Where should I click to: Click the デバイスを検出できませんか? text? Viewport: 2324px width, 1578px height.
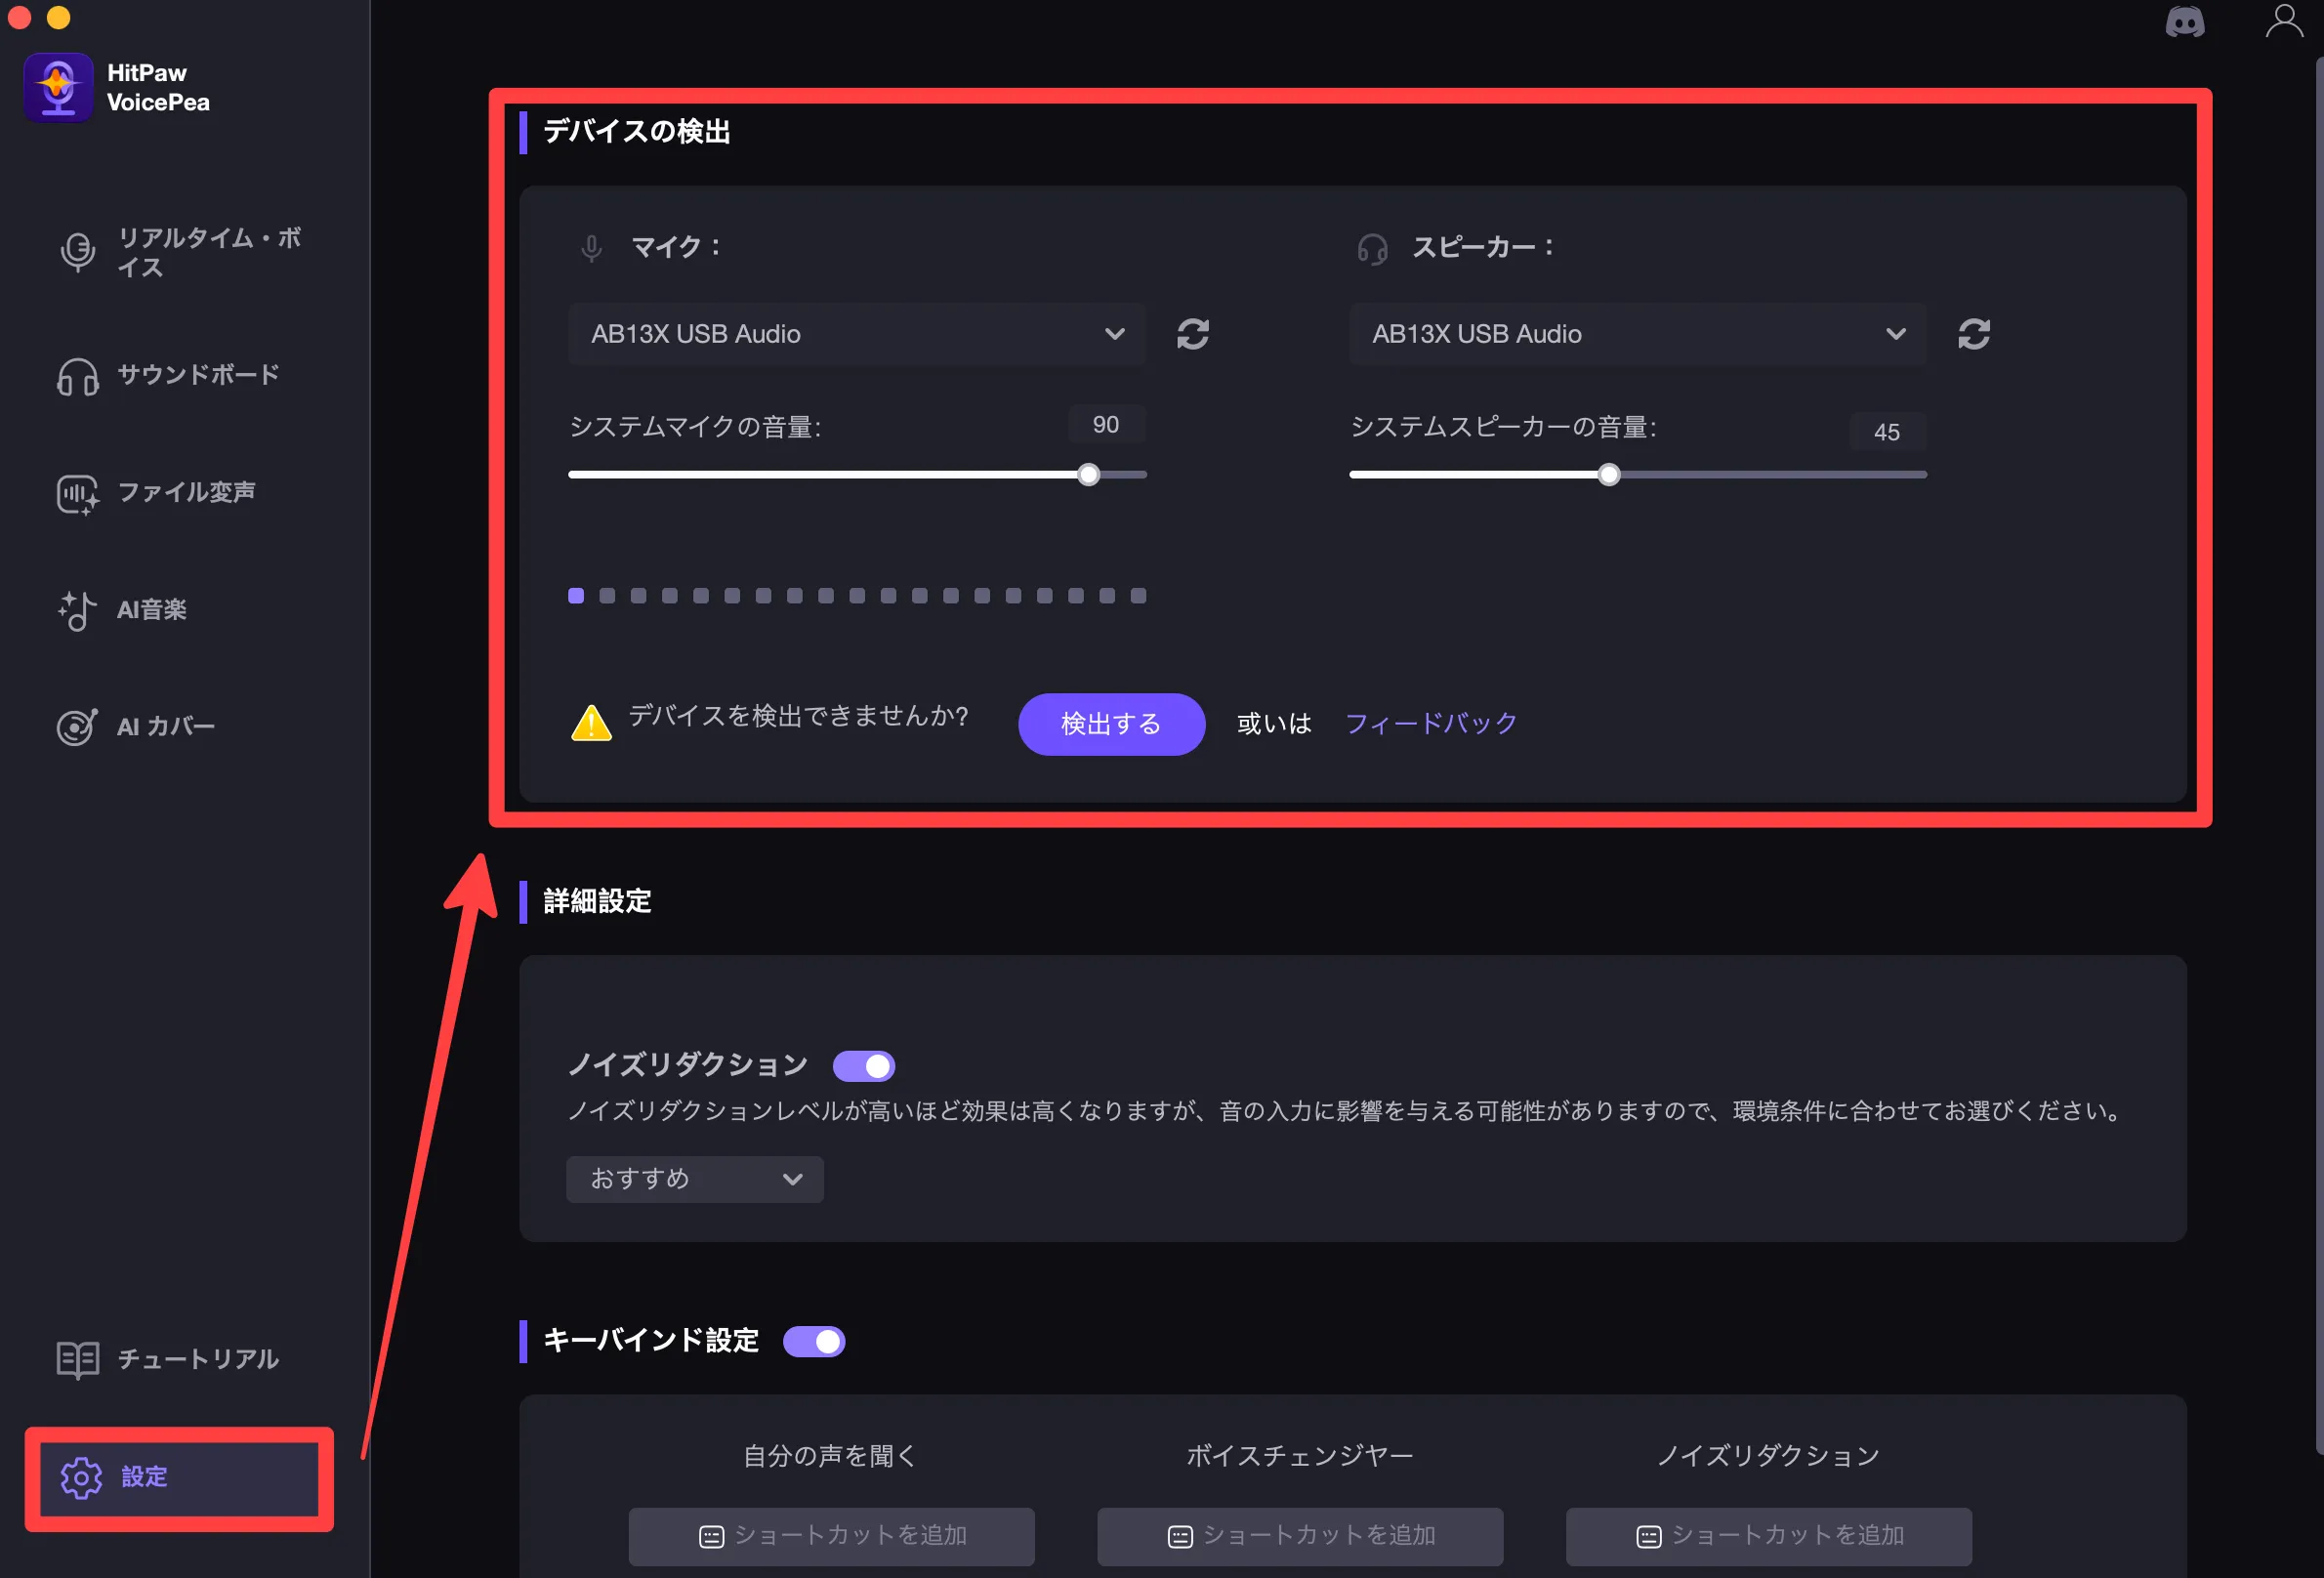[x=798, y=716]
